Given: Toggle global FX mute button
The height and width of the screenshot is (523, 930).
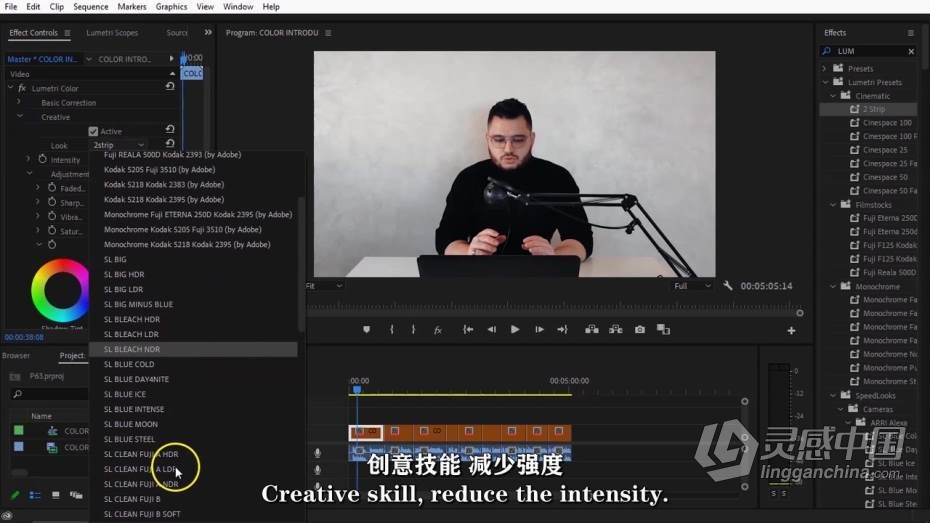Looking at the screenshot, I should 438,330.
